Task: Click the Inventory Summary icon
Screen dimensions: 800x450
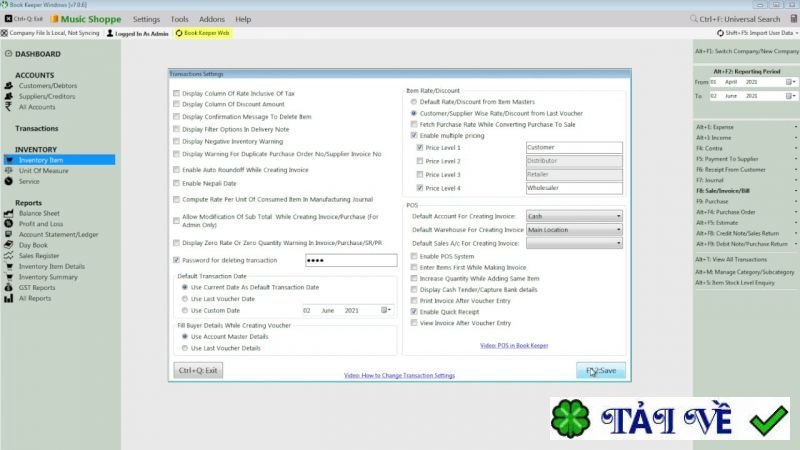Action: point(9,277)
